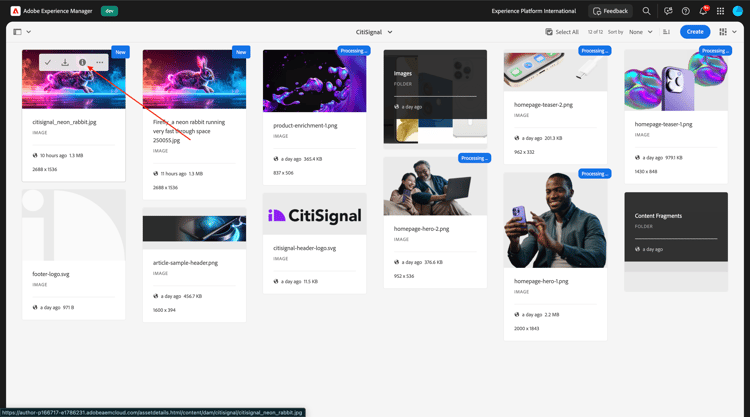Click citisignal-header-logo.svg file name
The image size is (750, 417).
click(x=305, y=248)
